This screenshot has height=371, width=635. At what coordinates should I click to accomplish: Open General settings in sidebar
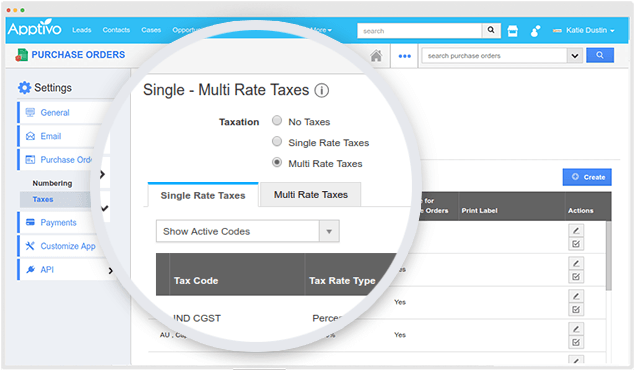click(55, 113)
